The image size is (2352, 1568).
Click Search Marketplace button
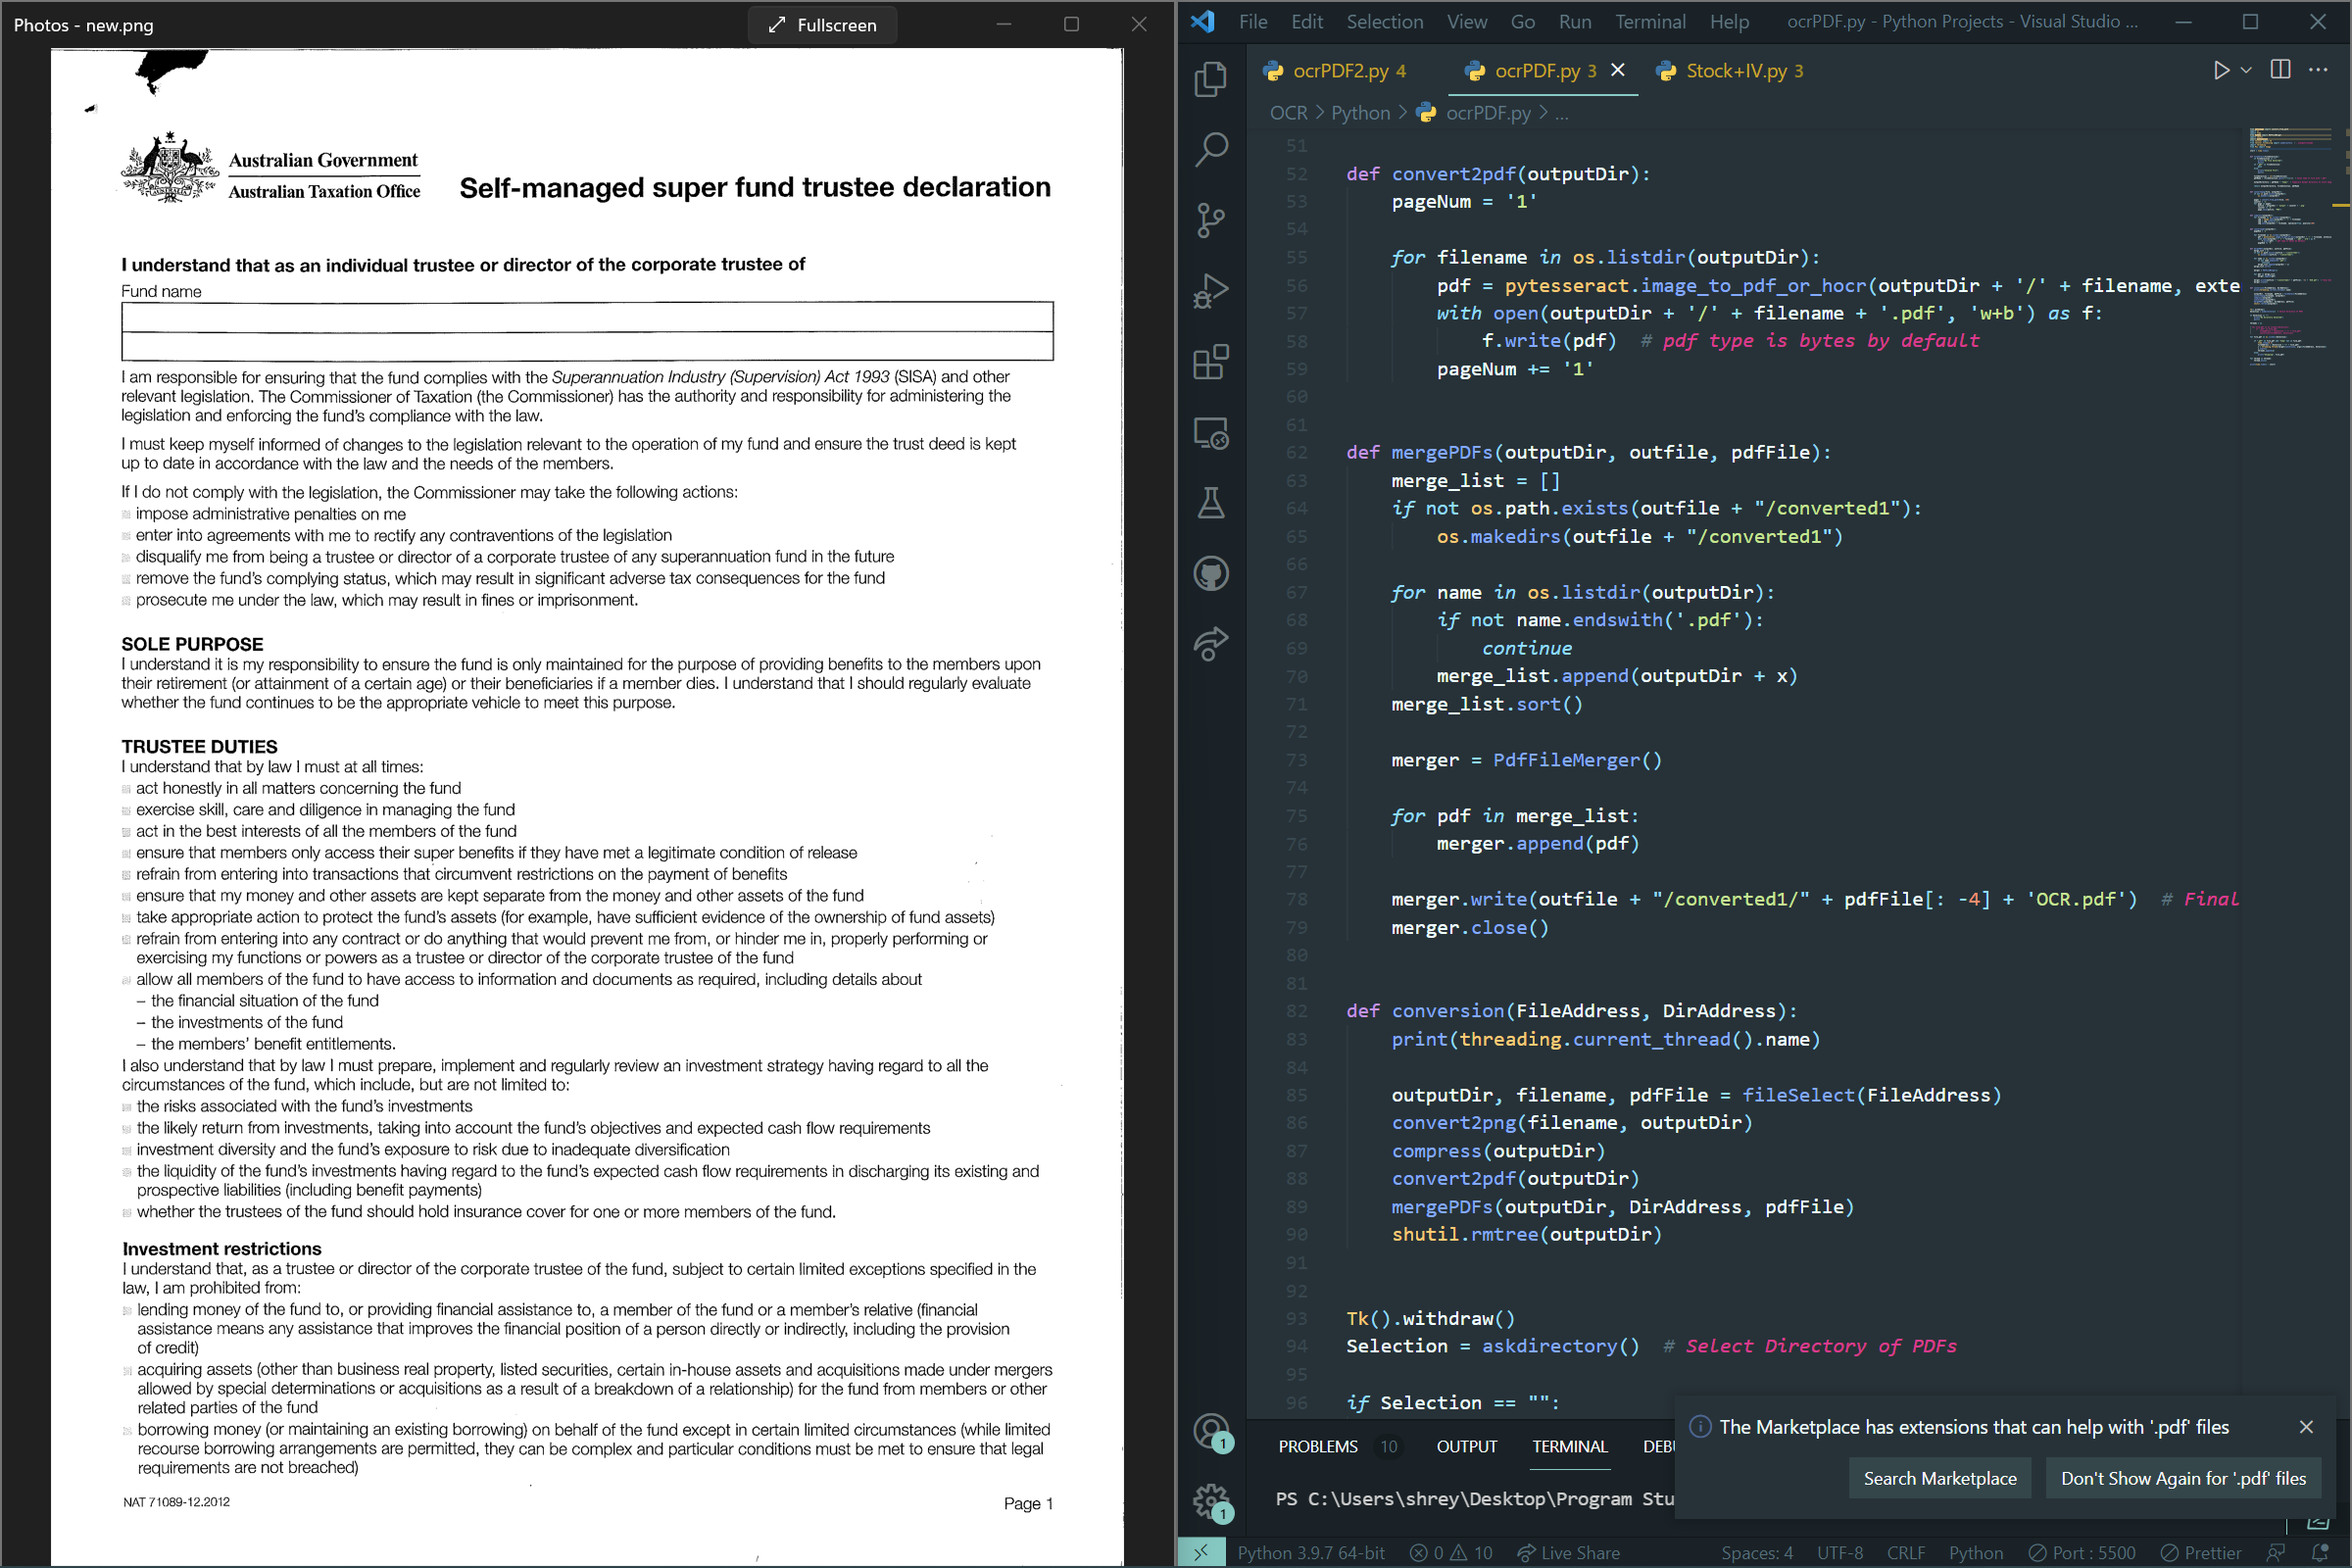click(x=1939, y=1478)
